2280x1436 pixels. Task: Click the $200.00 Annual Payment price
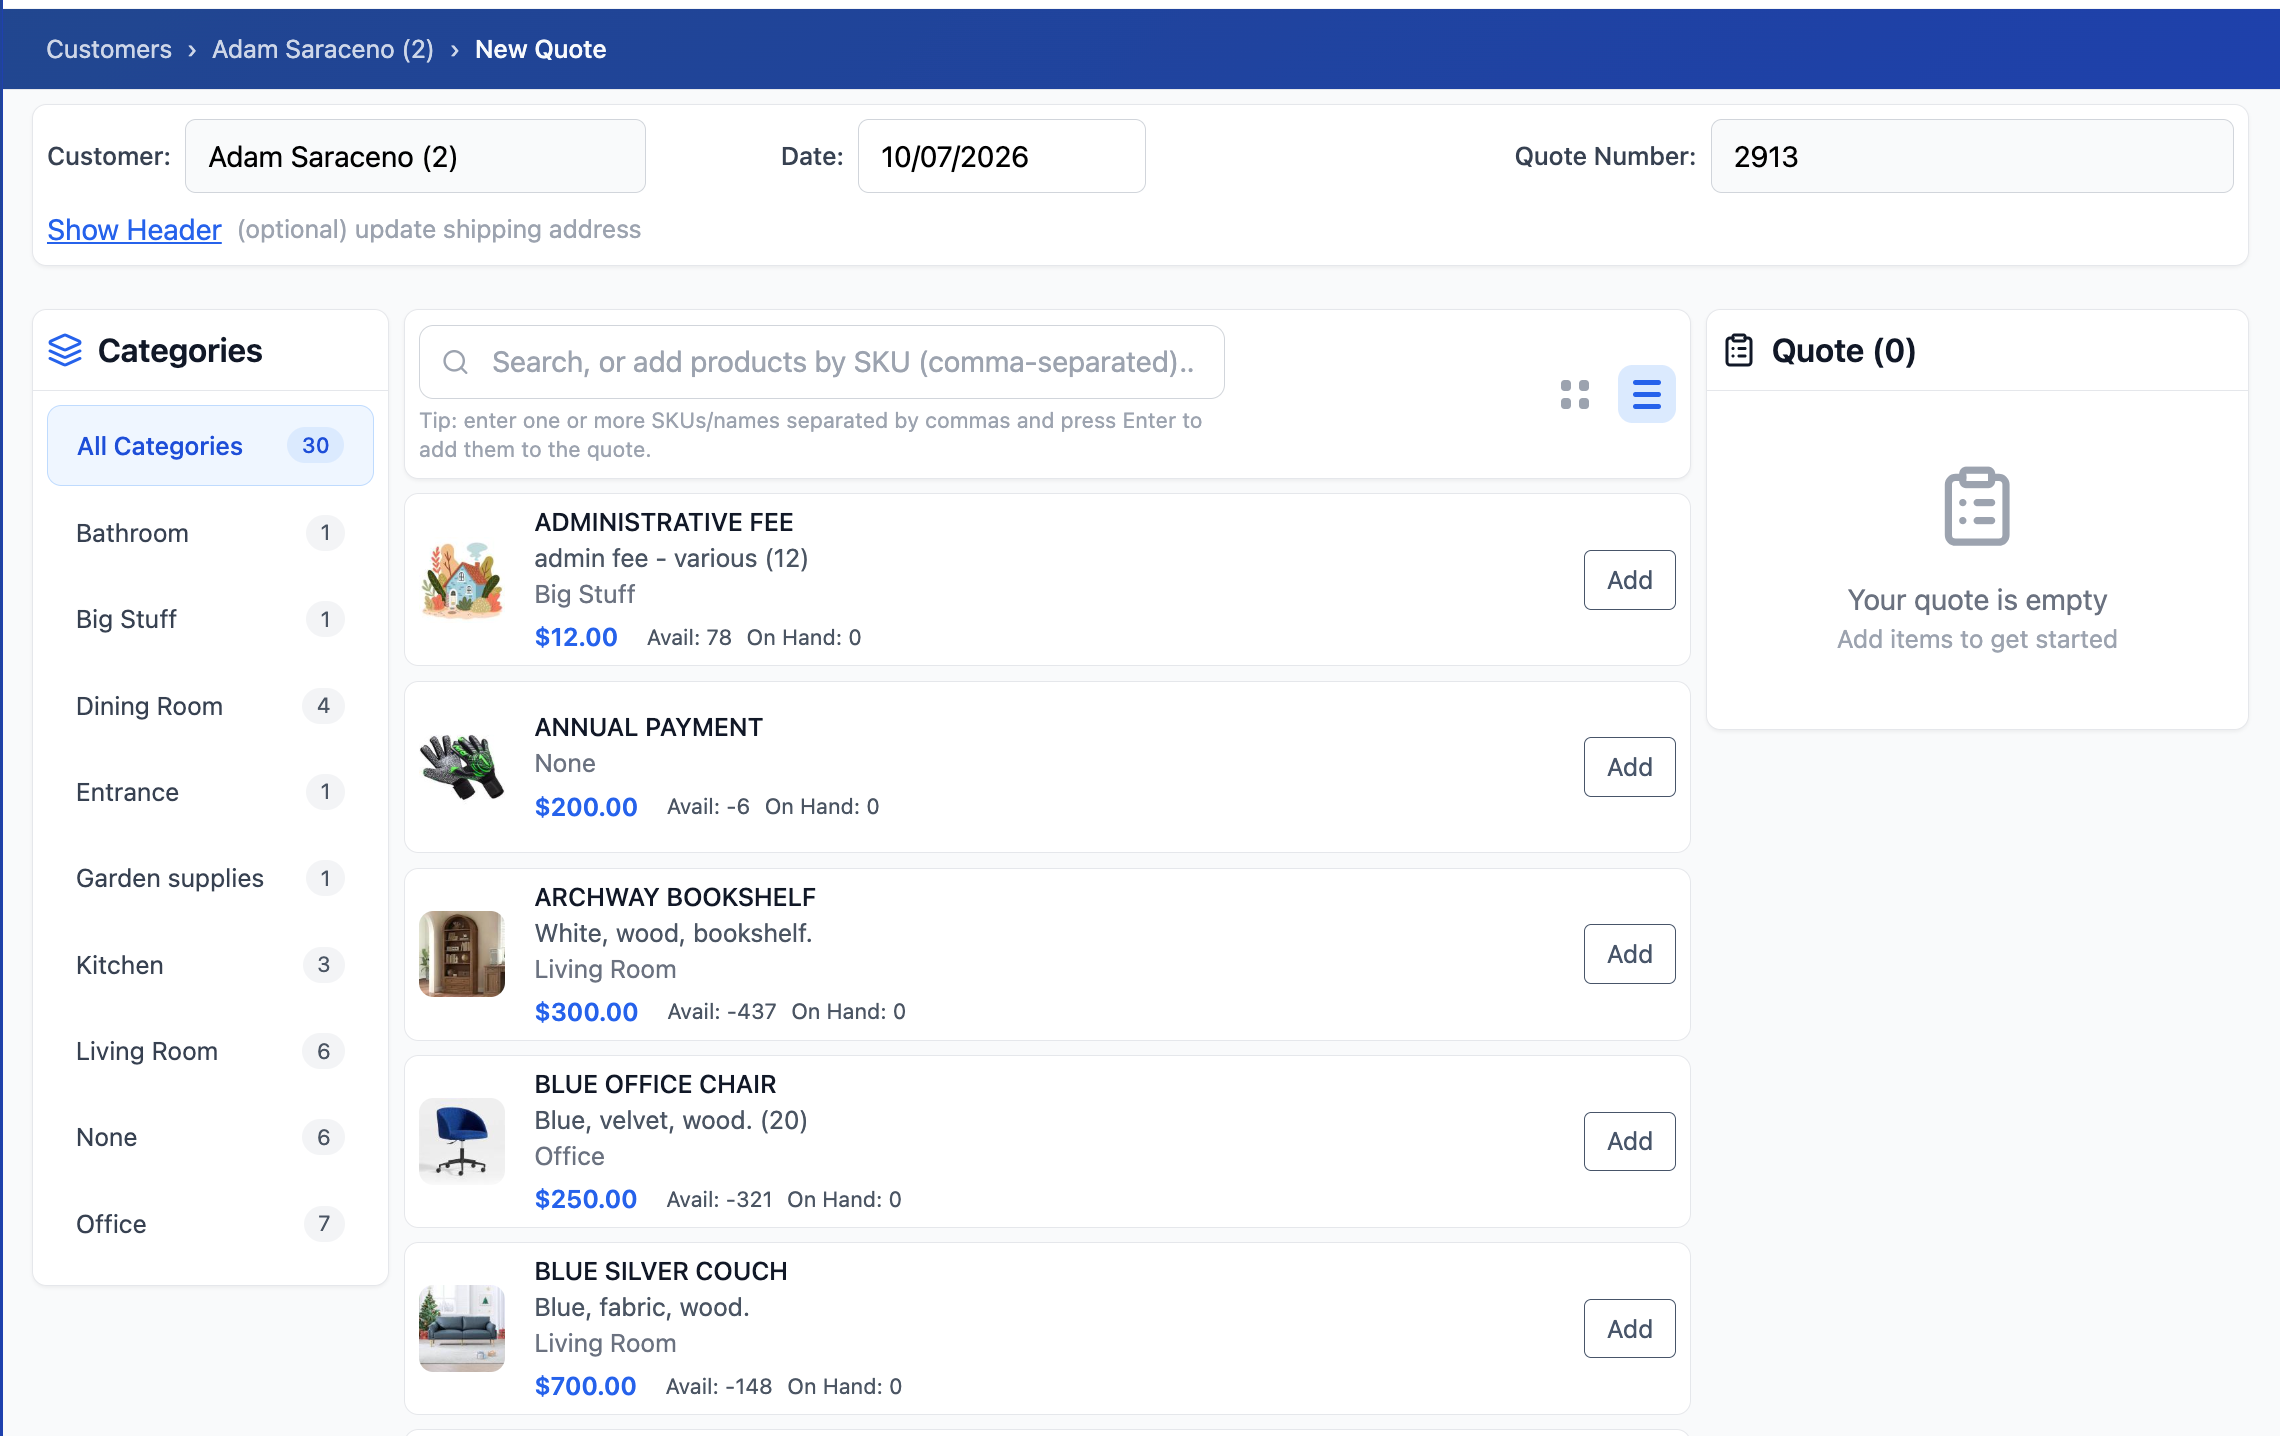click(586, 807)
